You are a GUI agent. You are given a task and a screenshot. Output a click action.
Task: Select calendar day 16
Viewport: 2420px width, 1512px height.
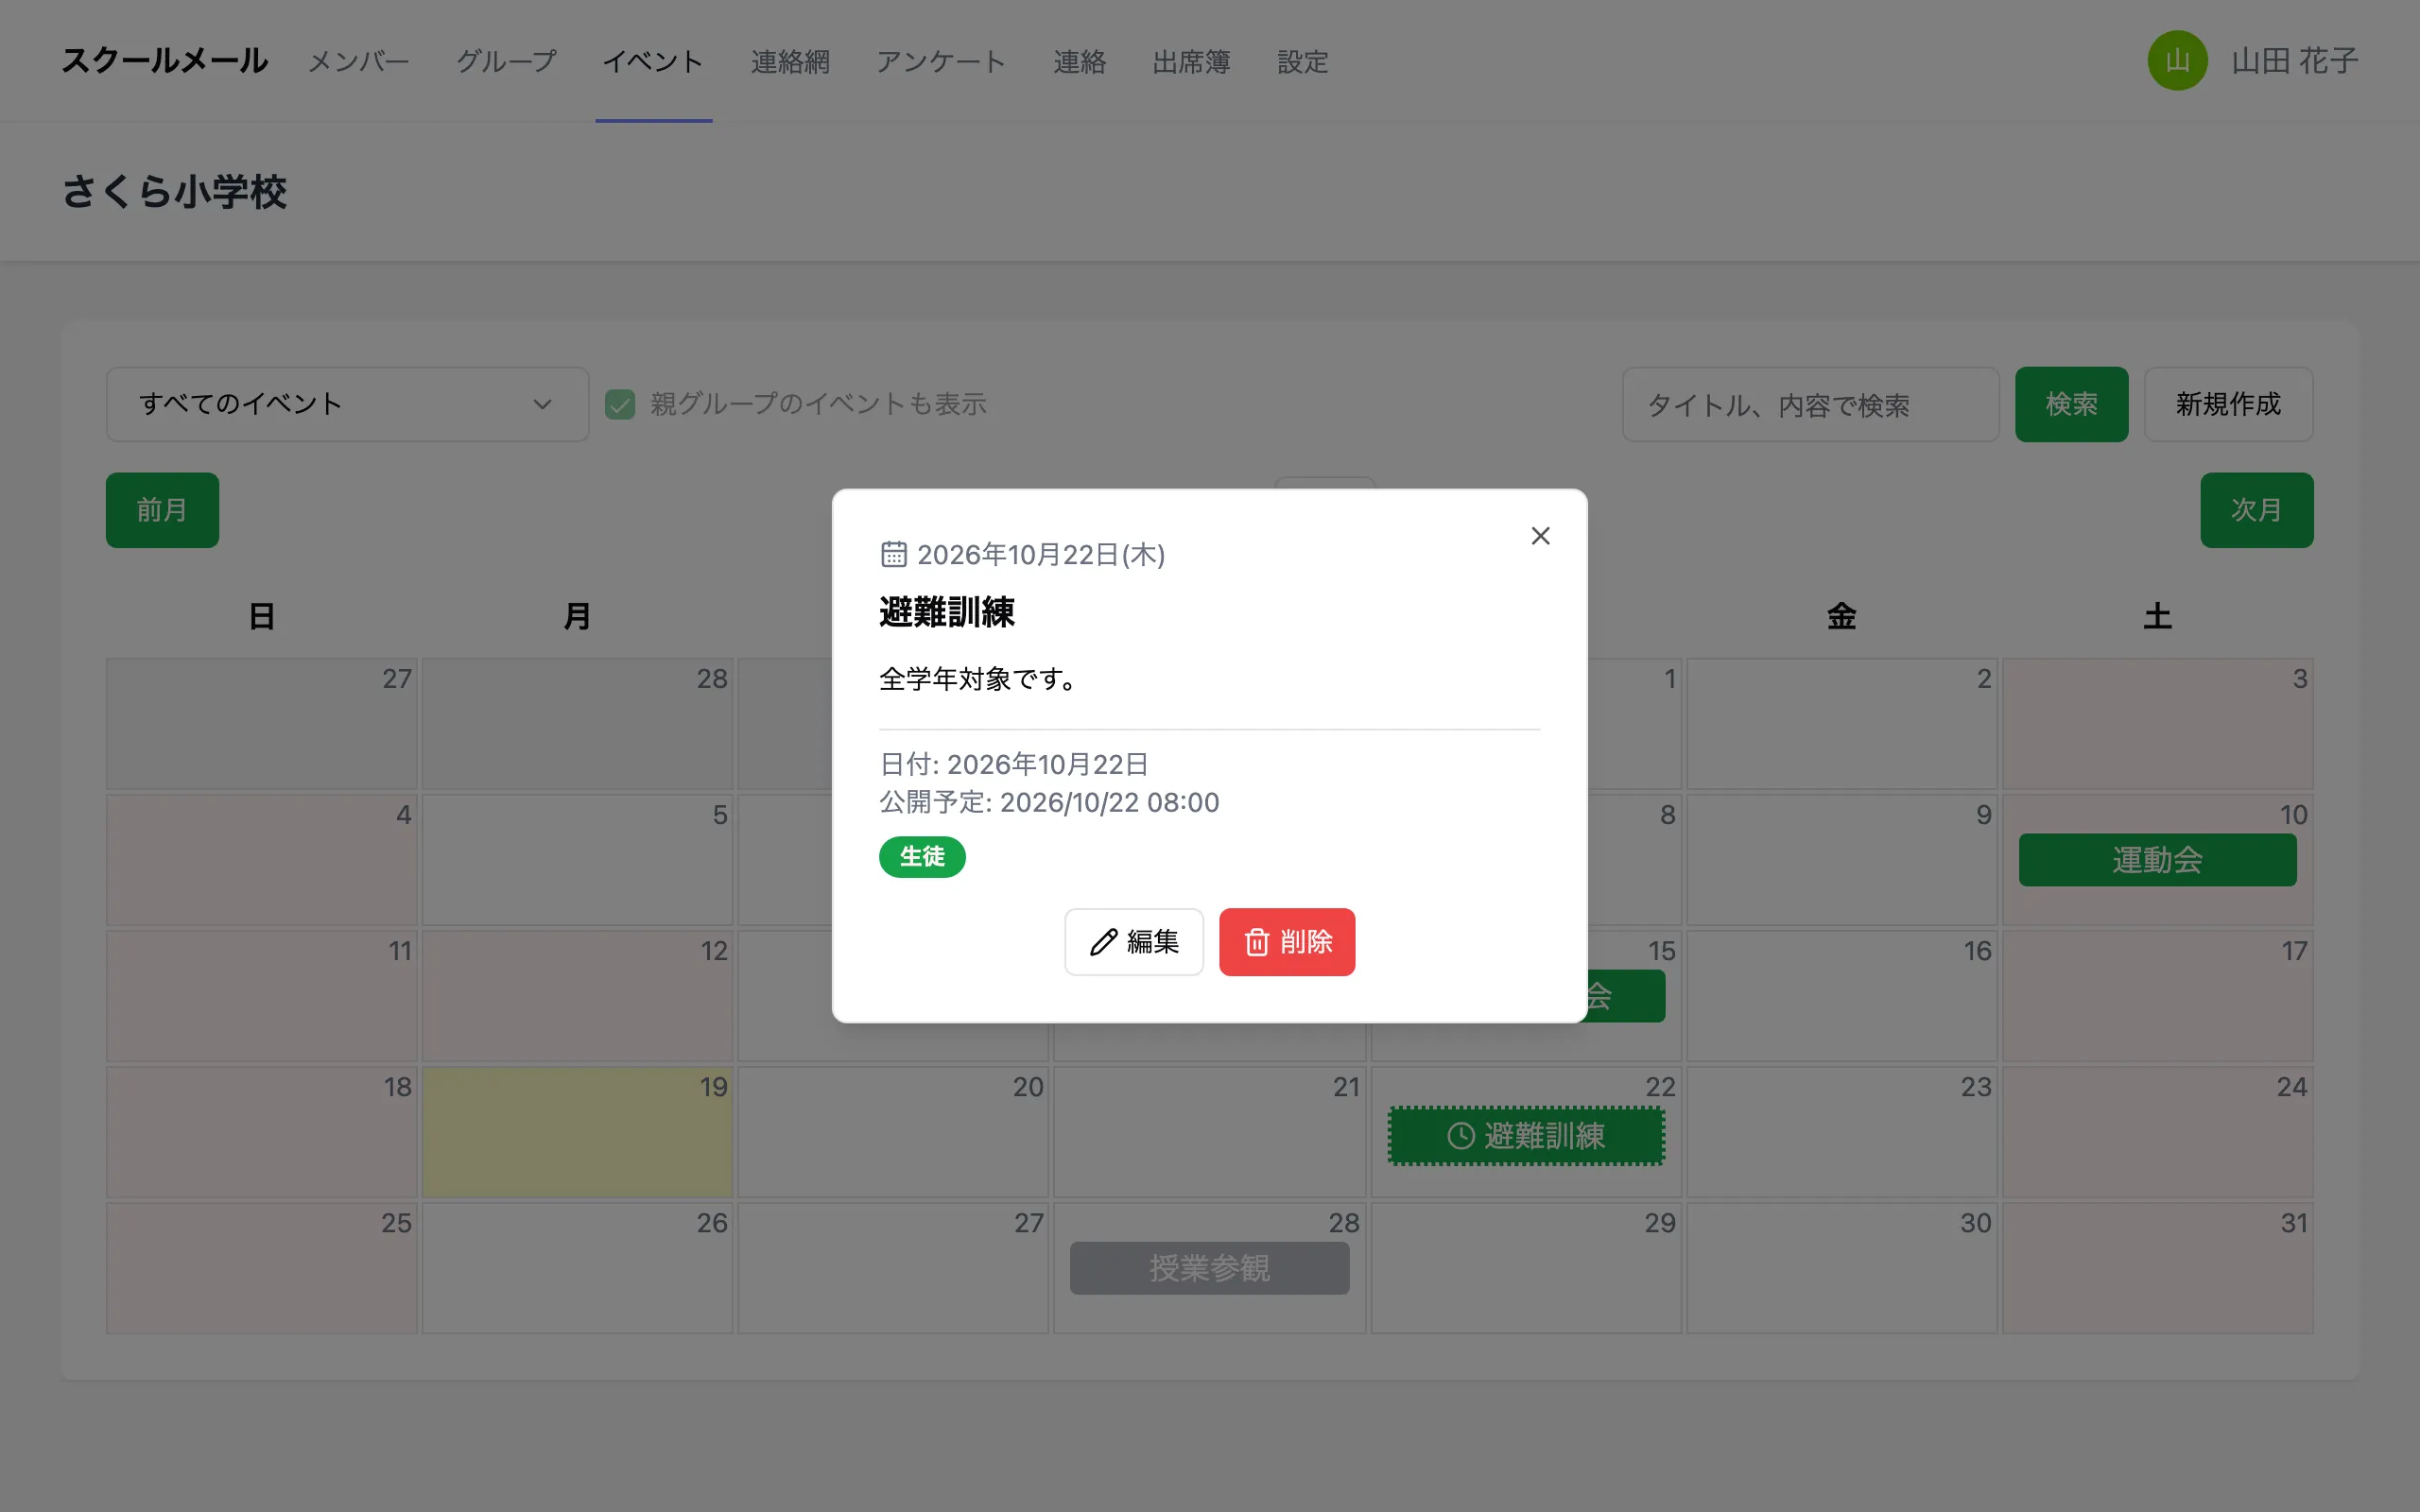coord(1841,996)
